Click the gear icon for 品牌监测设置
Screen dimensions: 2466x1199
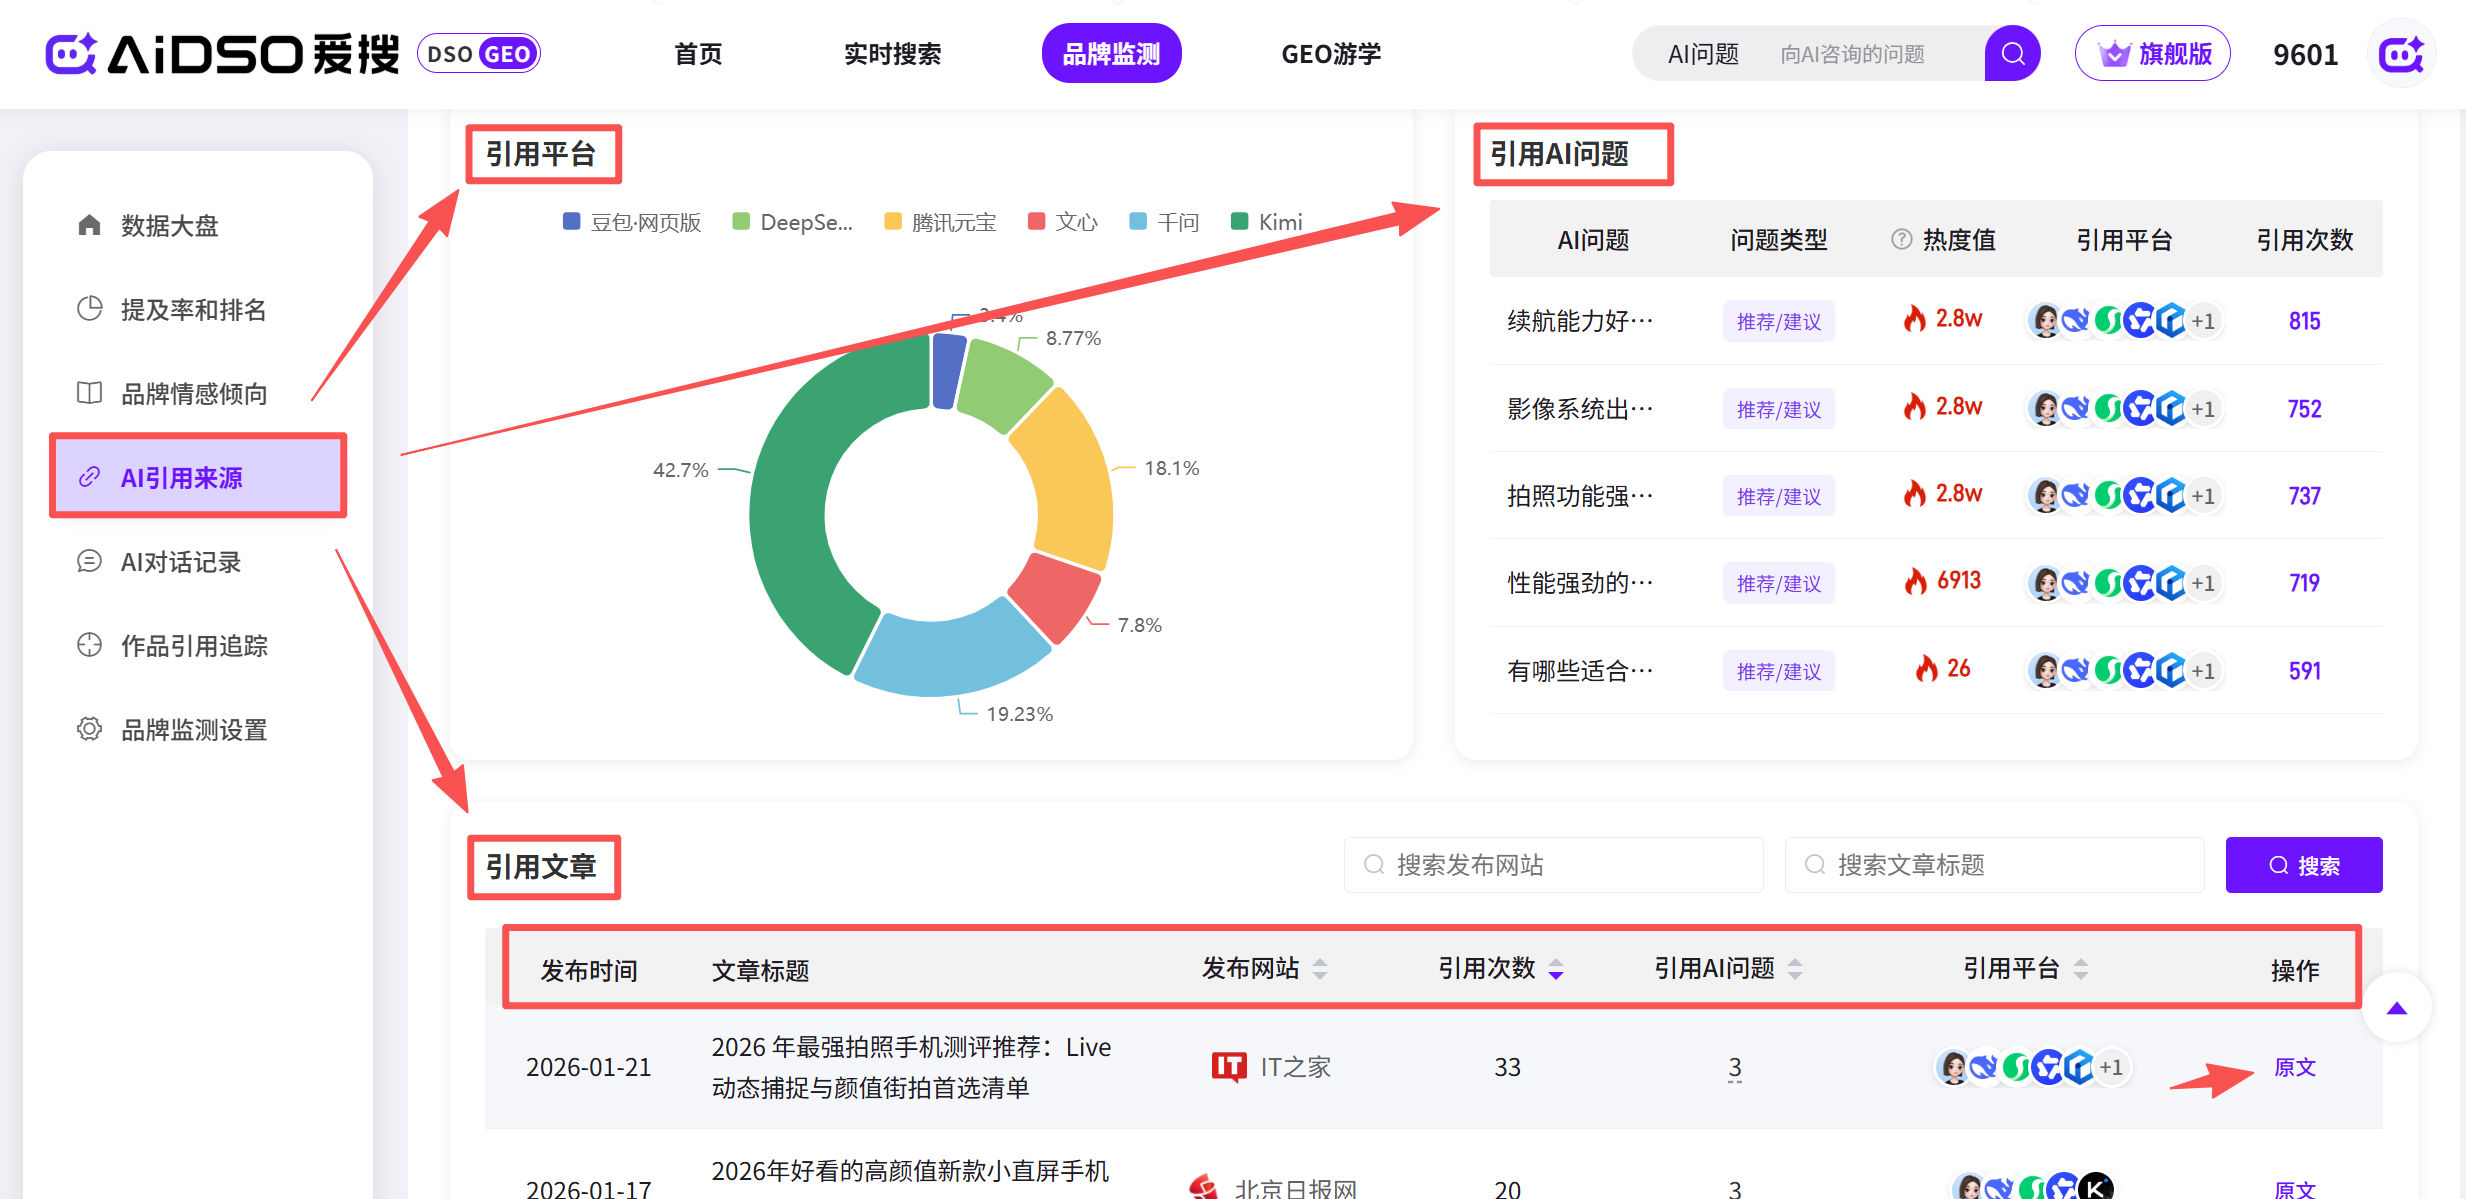click(89, 729)
